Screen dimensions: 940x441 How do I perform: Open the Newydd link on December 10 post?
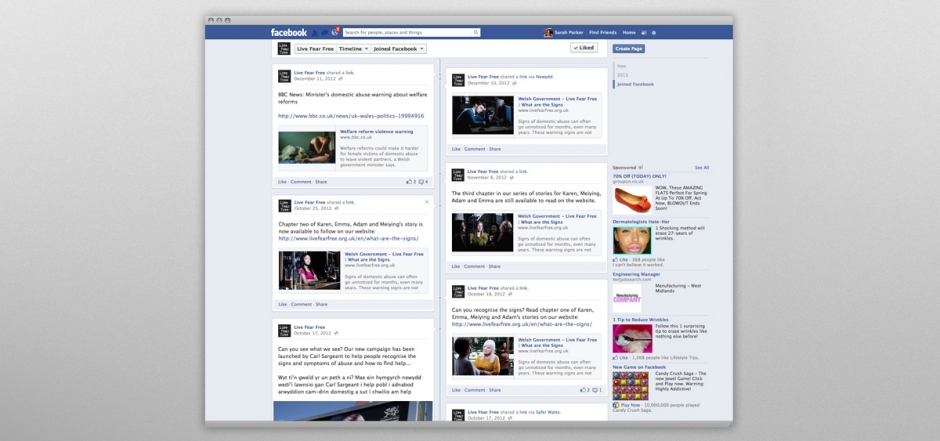coord(545,77)
